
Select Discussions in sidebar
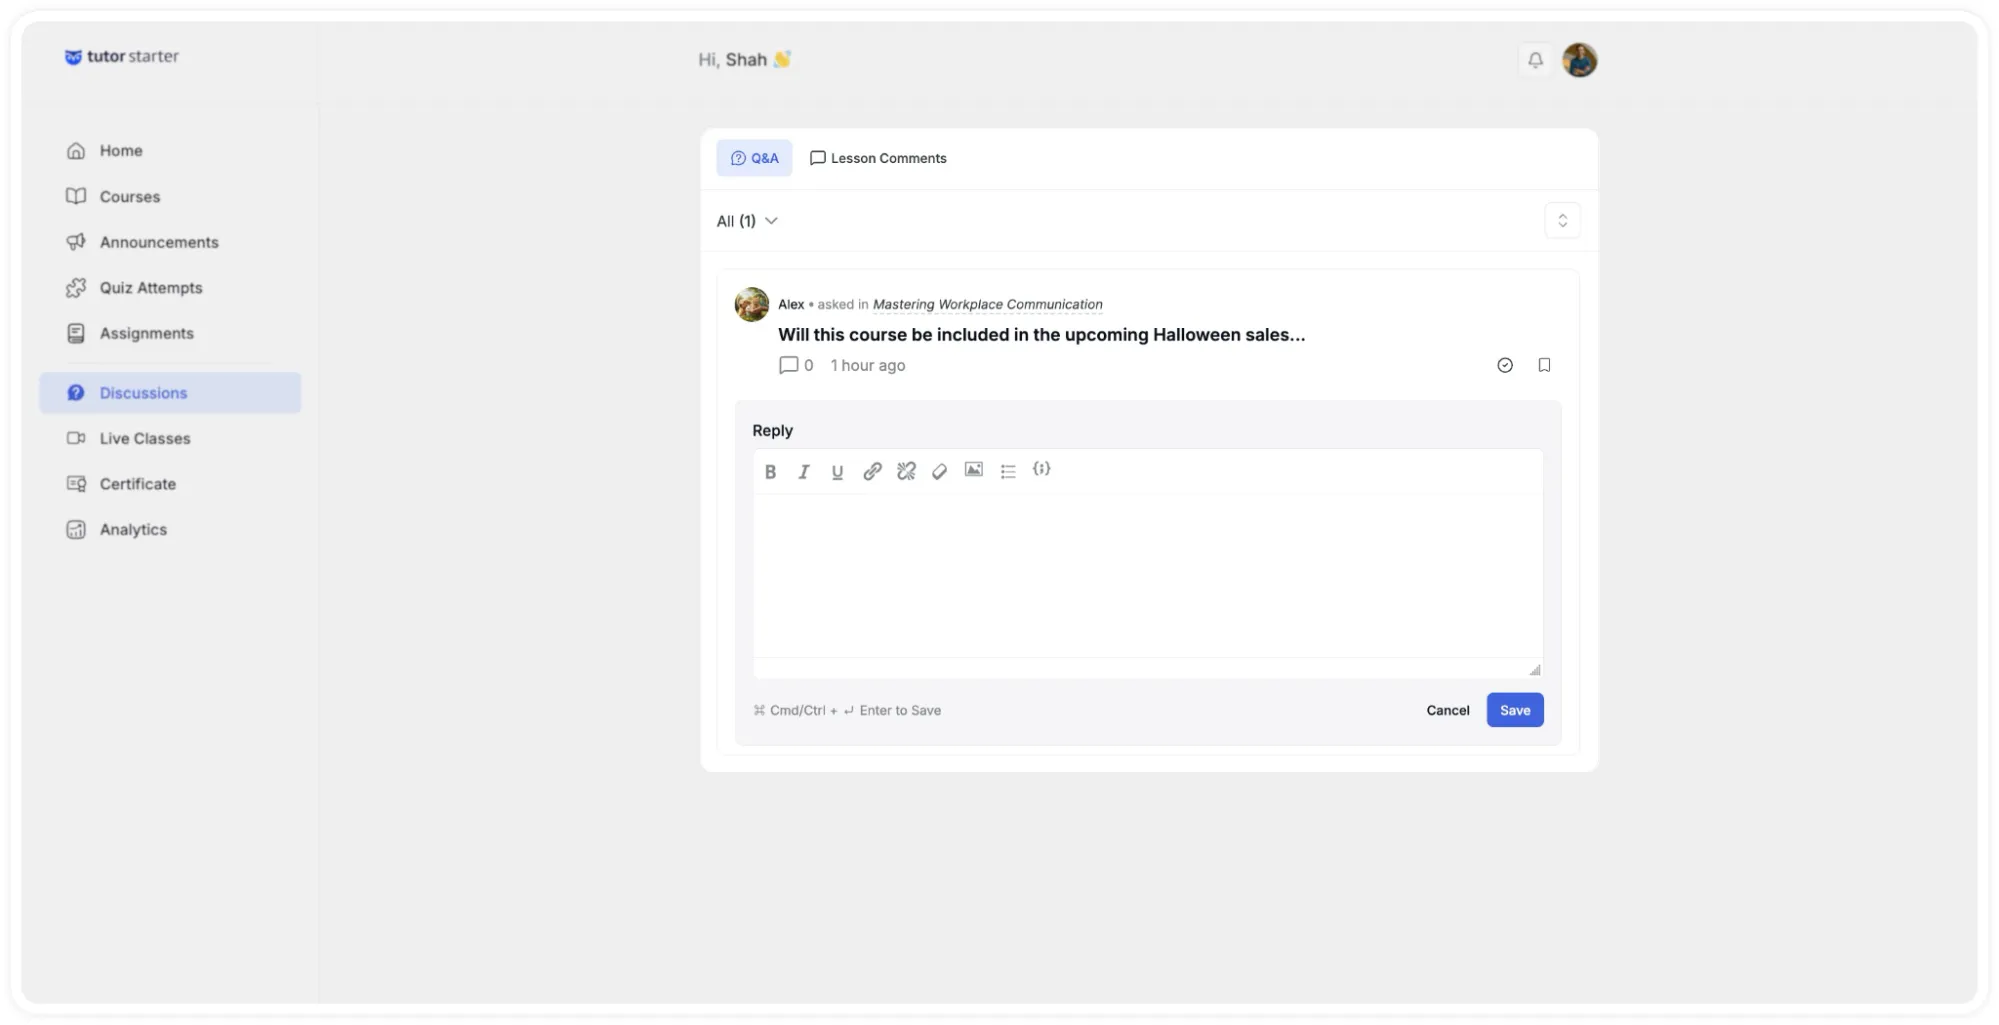pyautogui.click(x=170, y=393)
